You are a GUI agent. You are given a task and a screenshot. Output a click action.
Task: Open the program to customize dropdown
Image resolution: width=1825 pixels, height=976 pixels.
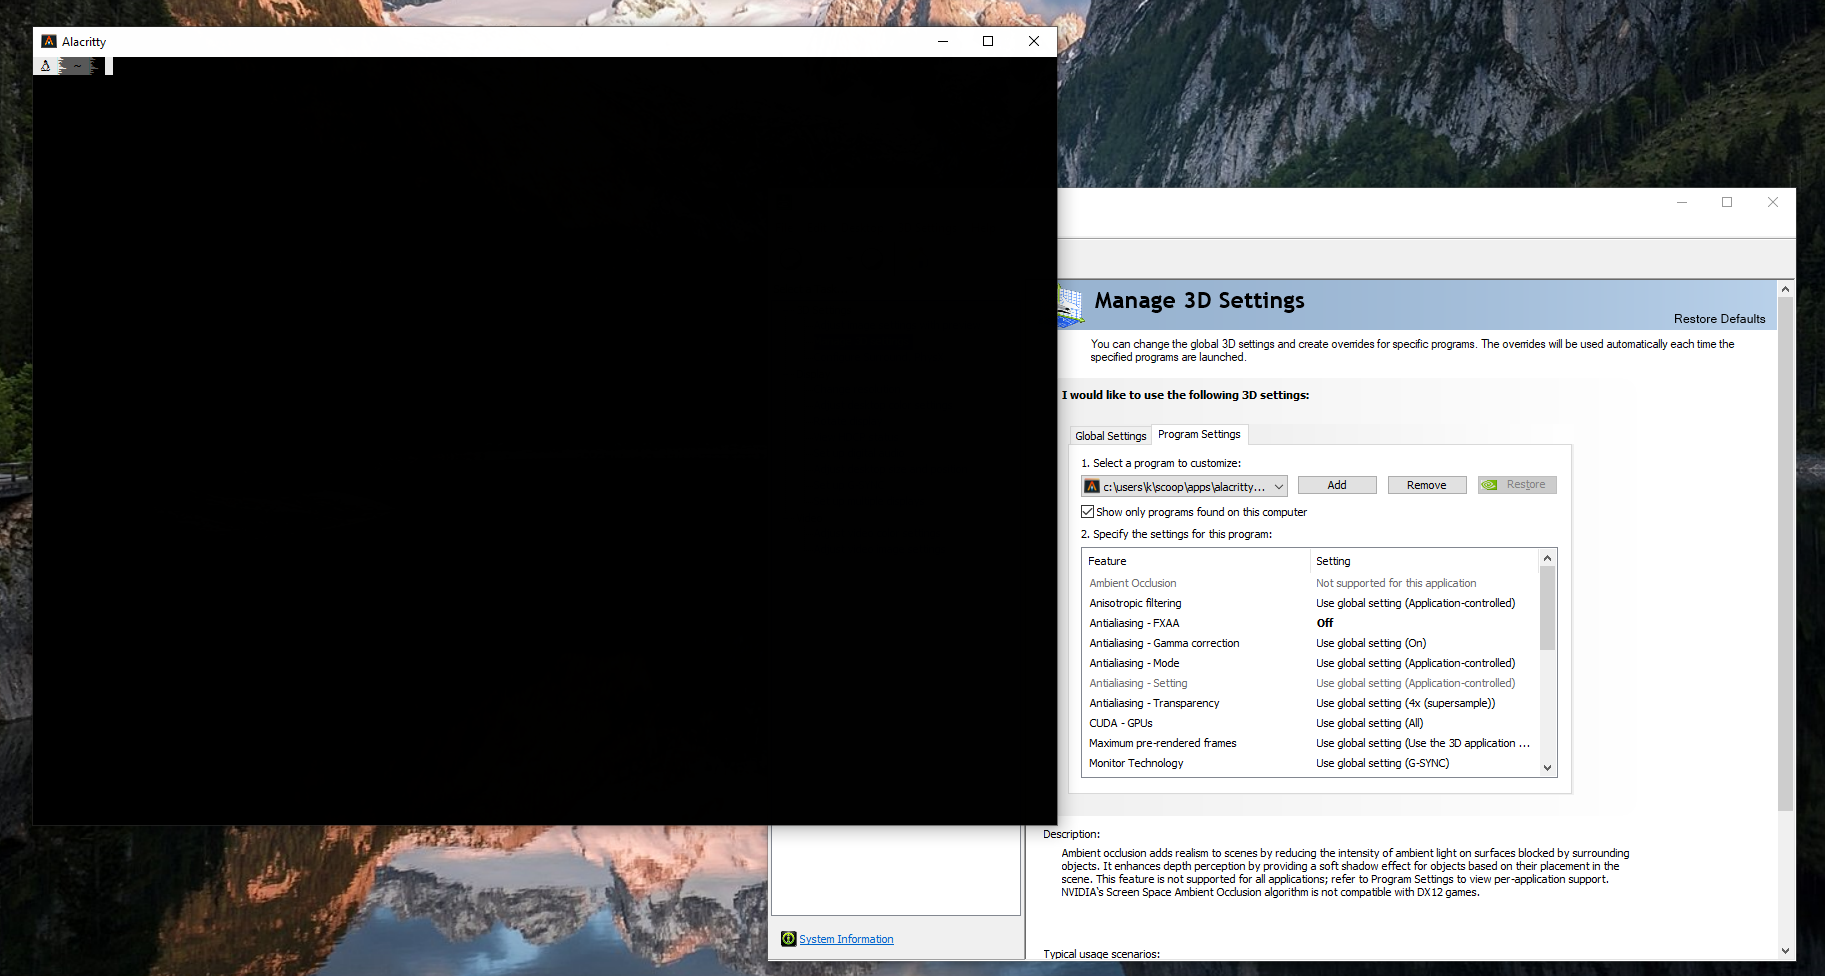(x=1280, y=486)
